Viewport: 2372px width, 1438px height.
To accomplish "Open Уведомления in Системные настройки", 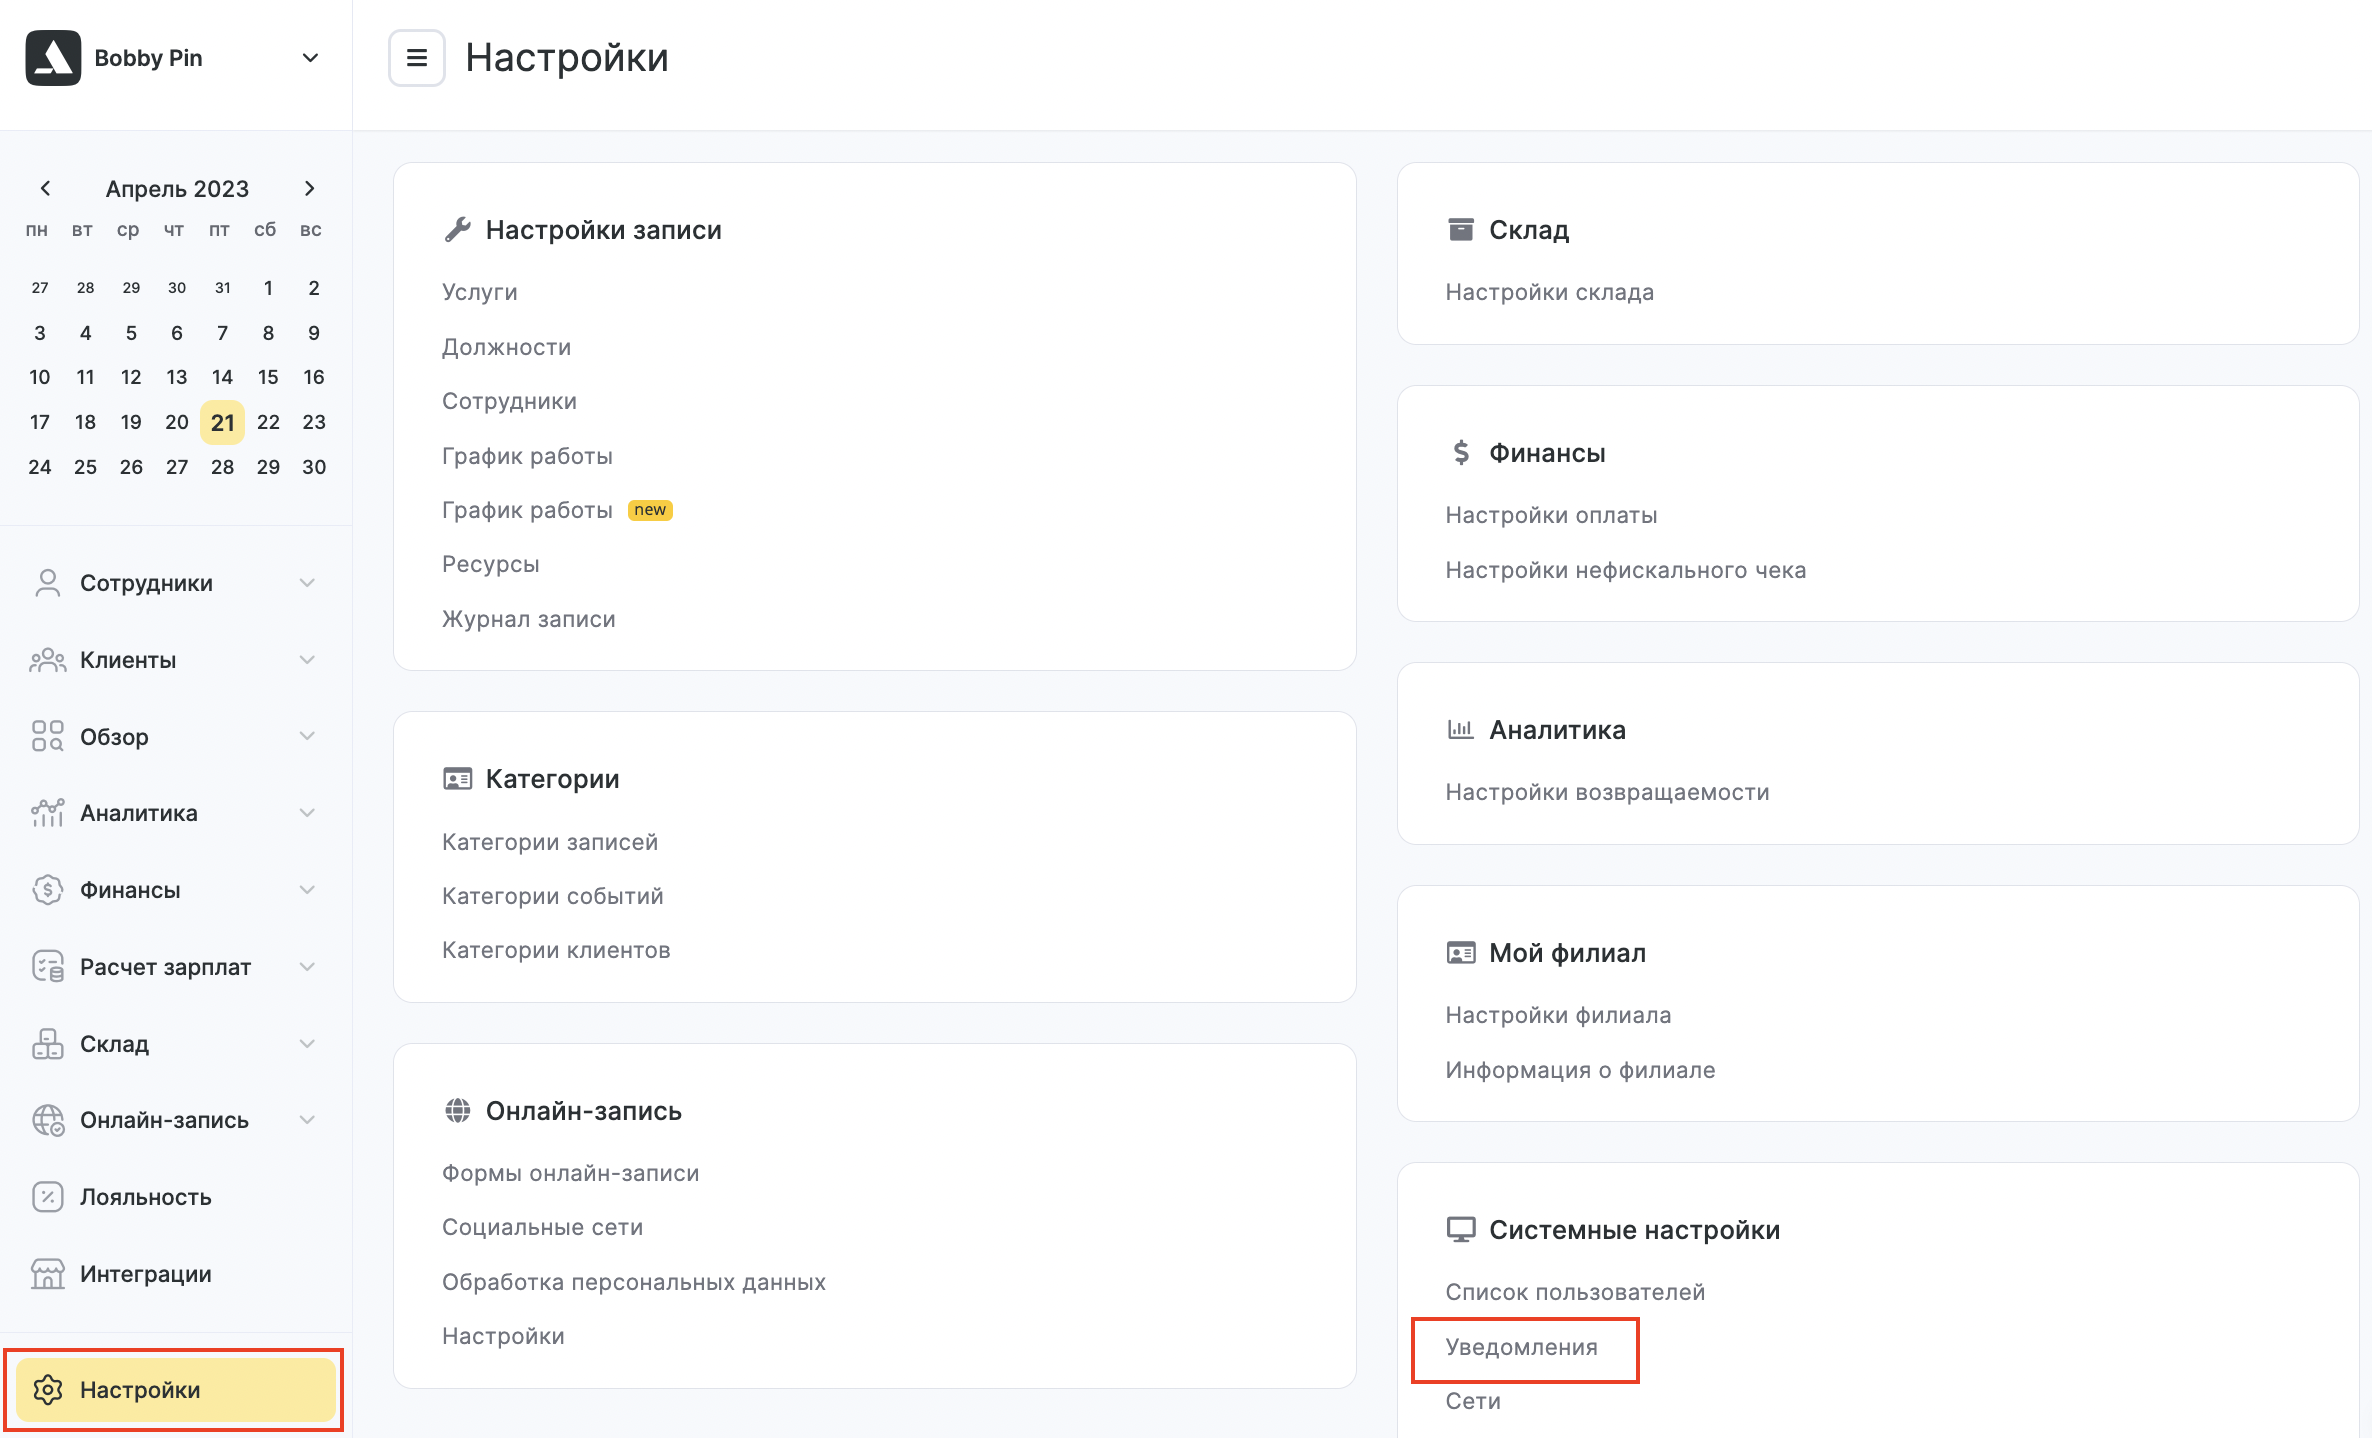I will [x=1522, y=1347].
